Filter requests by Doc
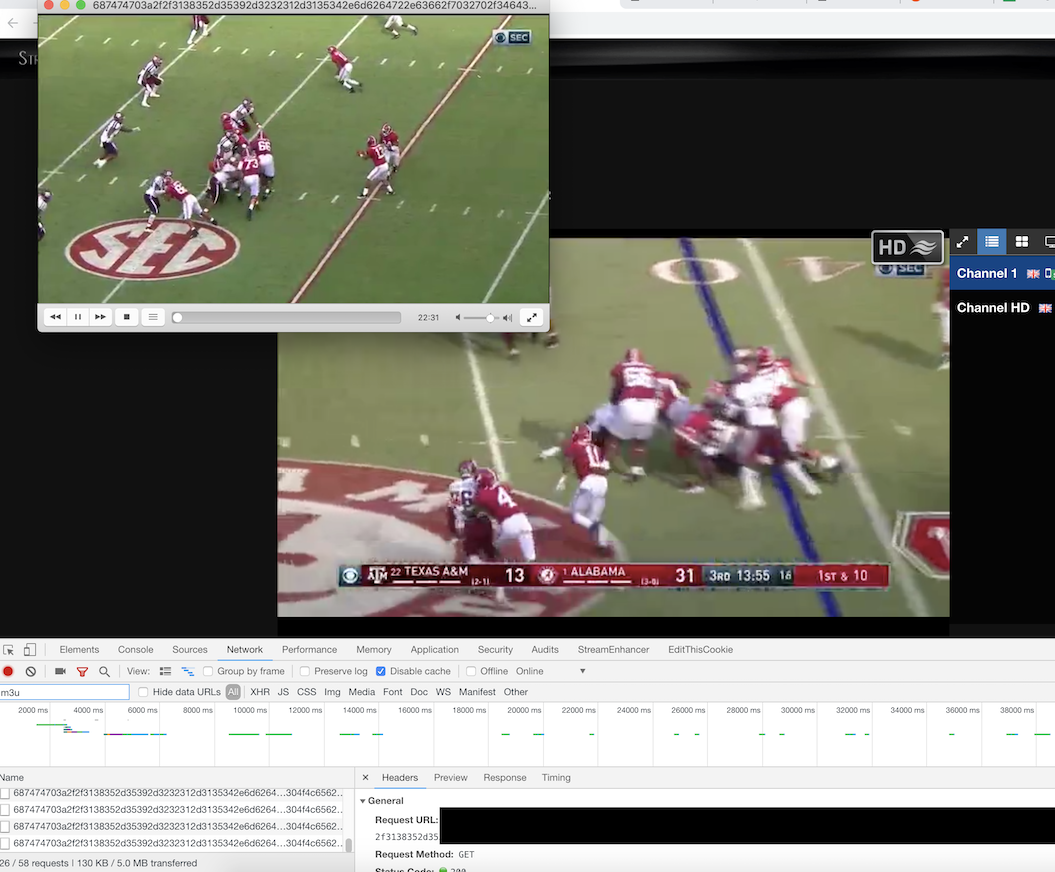Screen dimensions: 1055x872 pyautogui.click(x=419, y=692)
